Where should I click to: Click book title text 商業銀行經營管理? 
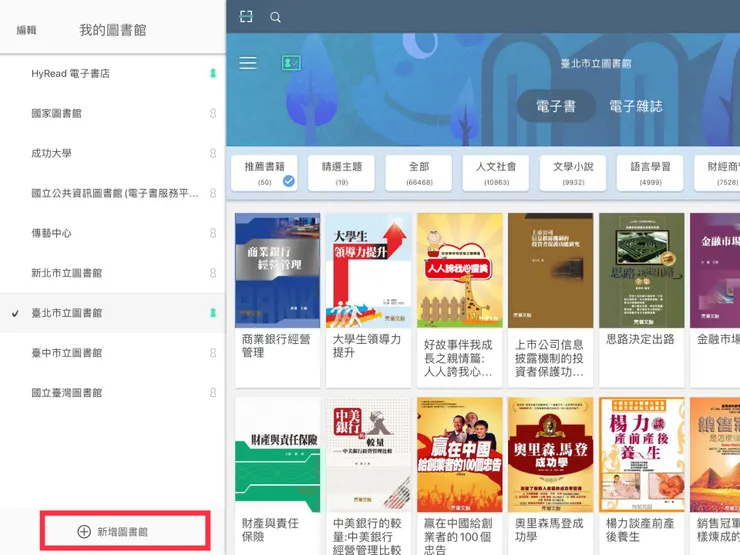tap(276, 346)
